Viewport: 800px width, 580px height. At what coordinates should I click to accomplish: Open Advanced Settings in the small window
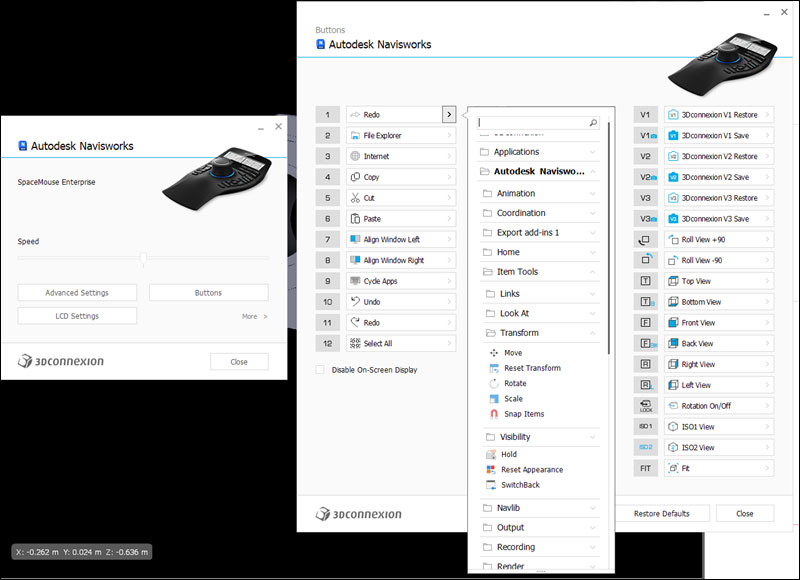point(77,293)
